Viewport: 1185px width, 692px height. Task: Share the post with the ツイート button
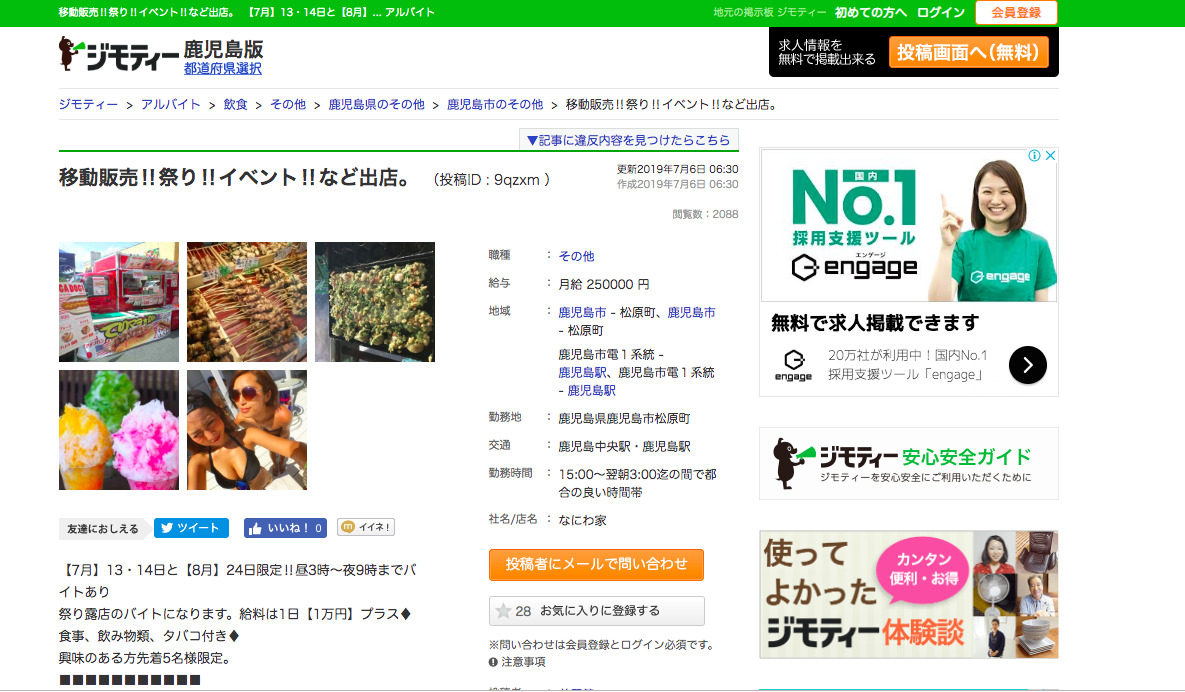(x=191, y=528)
